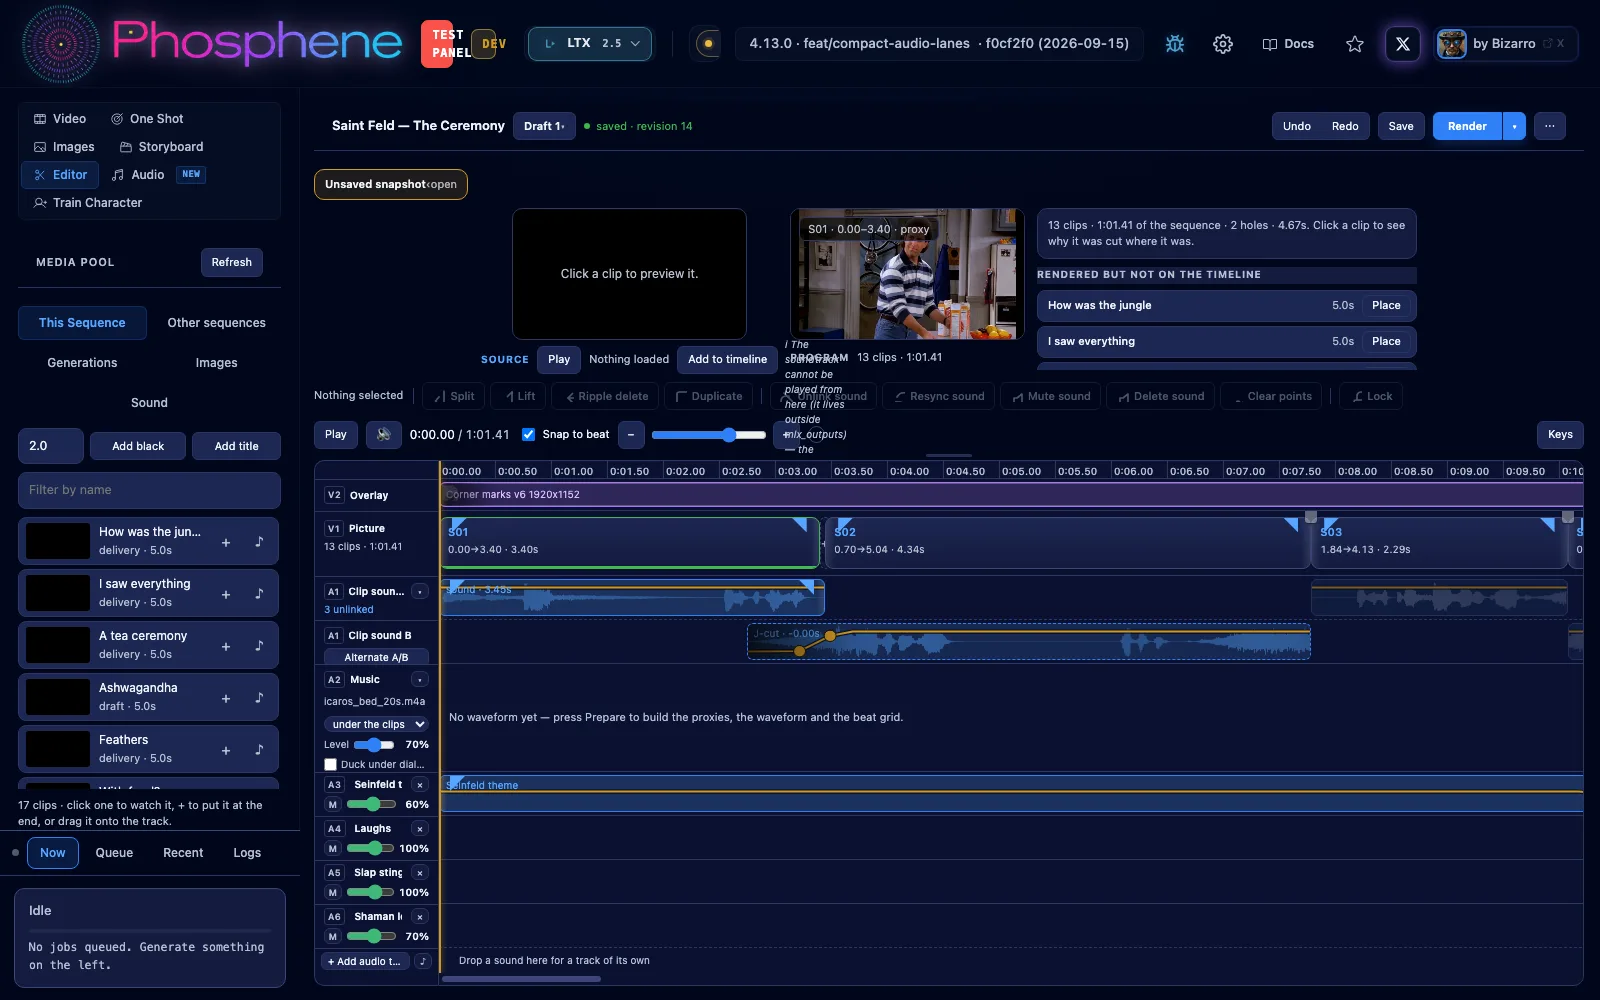Open the Render options dropdown arrow
Viewport: 1600px width, 1000px height.
[x=1514, y=126]
